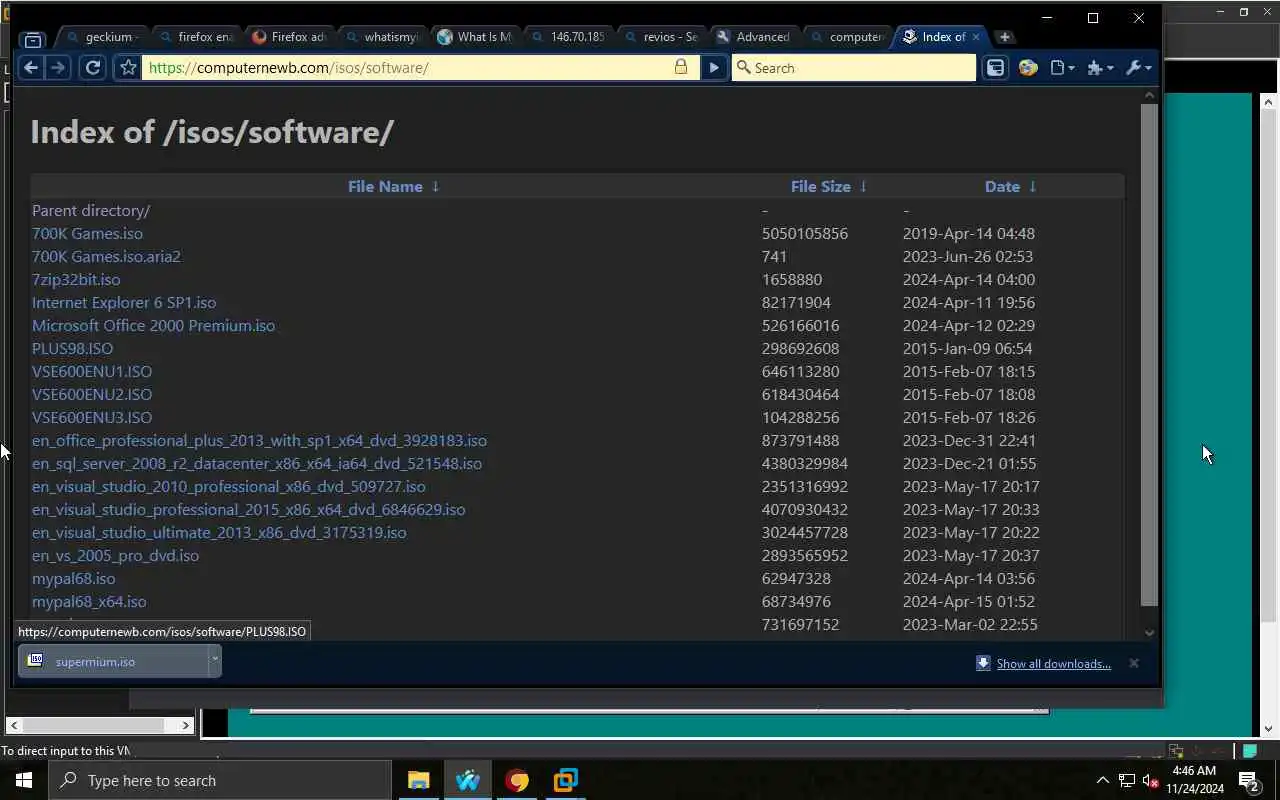Download the Office Professional Plus 2013 iso
This screenshot has height=800, width=1280.
point(259,440)
